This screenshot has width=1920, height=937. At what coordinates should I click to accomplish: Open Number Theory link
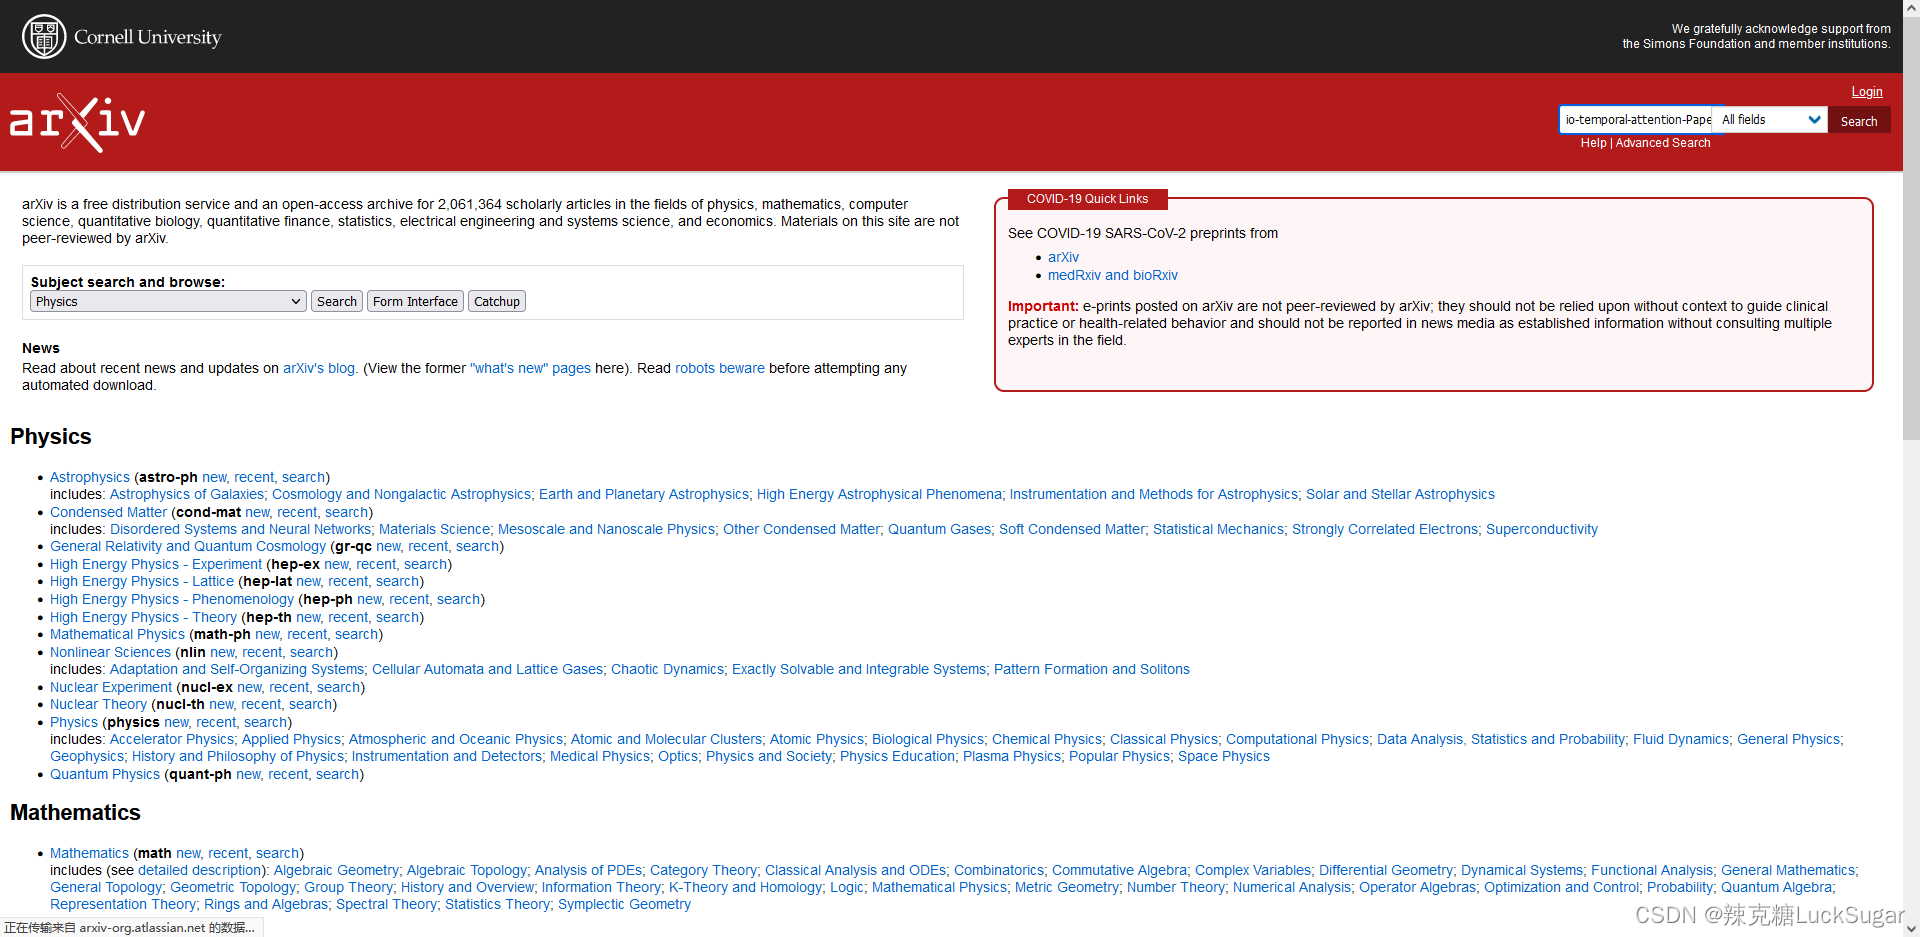1175,887
